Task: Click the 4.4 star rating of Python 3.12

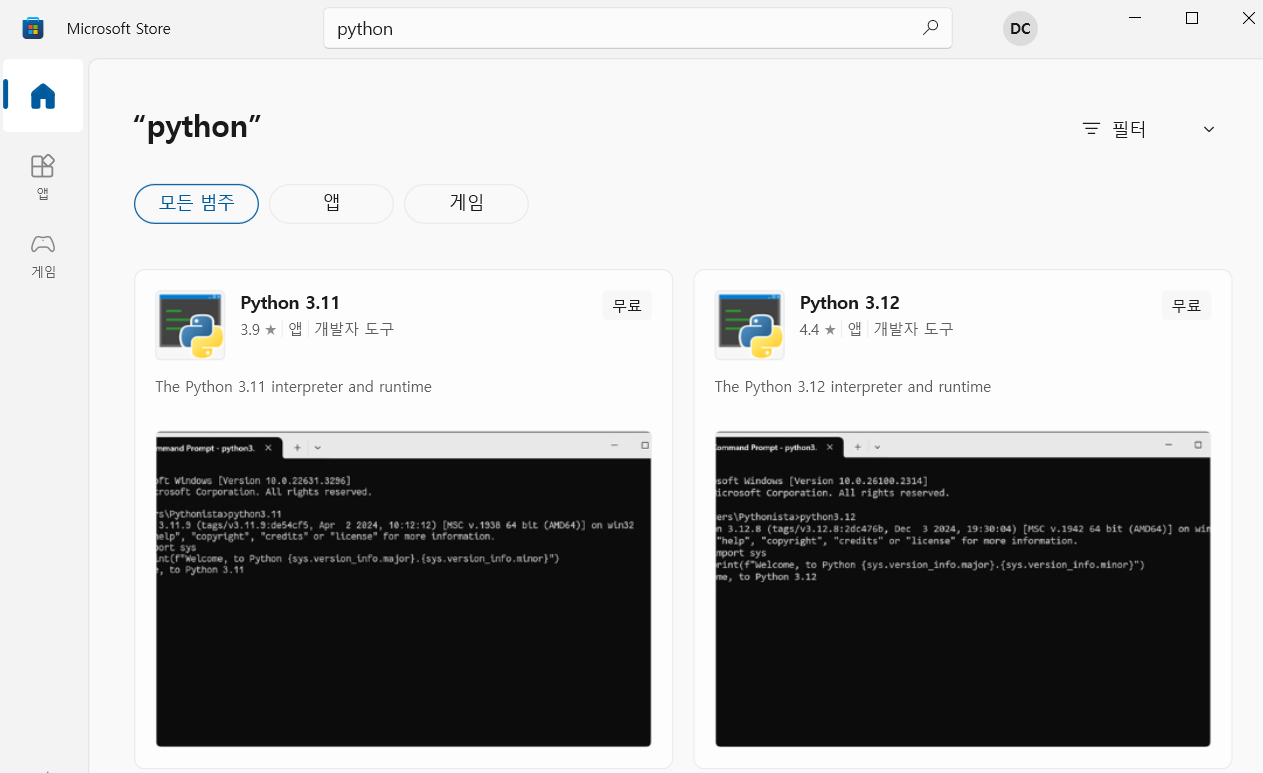Action: click(817, 329)
